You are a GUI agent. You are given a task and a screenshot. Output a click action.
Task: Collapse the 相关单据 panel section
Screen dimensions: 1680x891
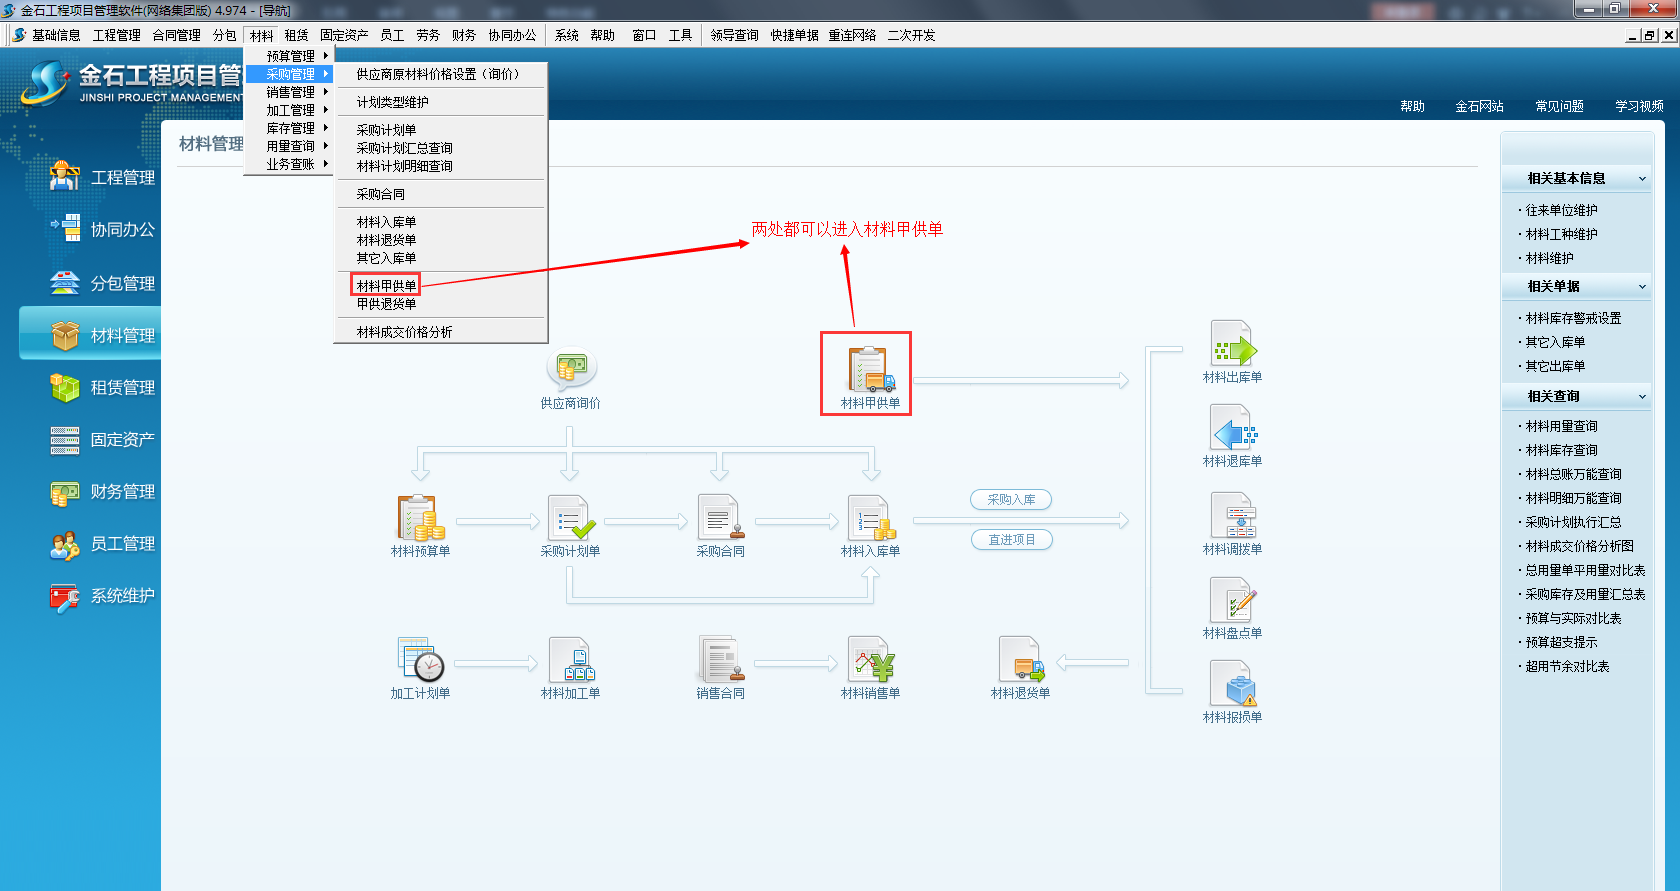click(1642, 287)
